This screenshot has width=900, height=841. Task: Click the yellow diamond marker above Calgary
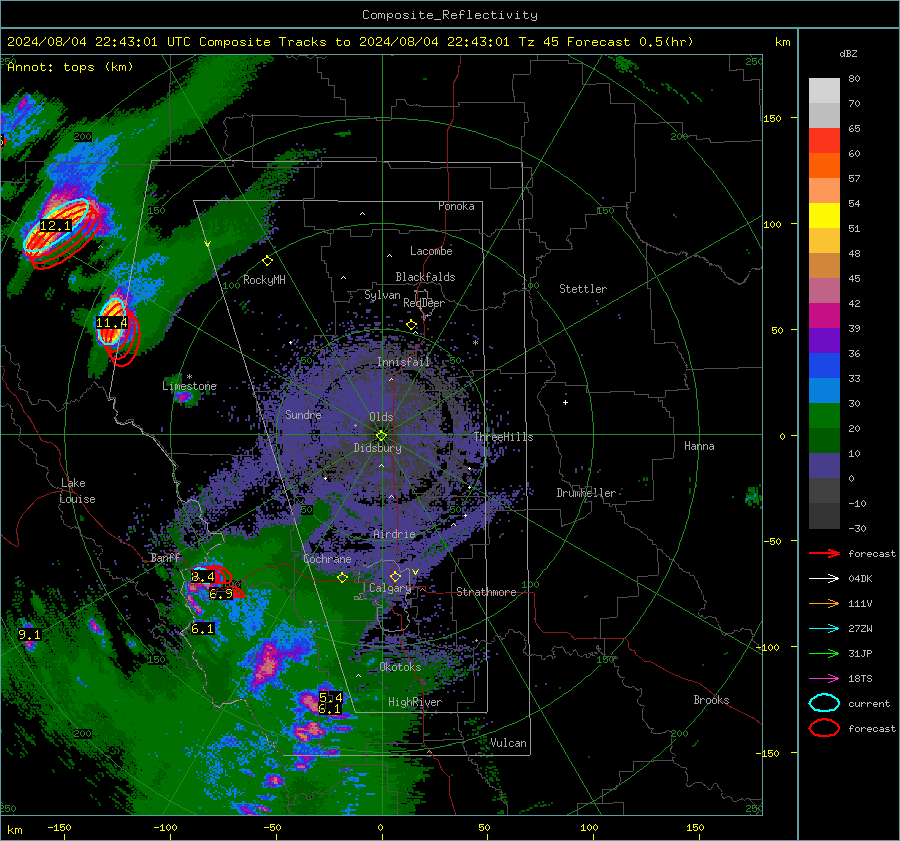[395, 576]
